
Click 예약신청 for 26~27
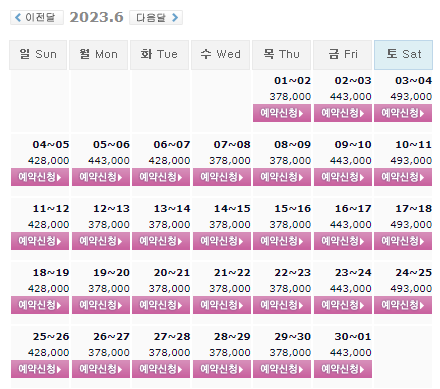pyautogui.click(x=101, y=369)
